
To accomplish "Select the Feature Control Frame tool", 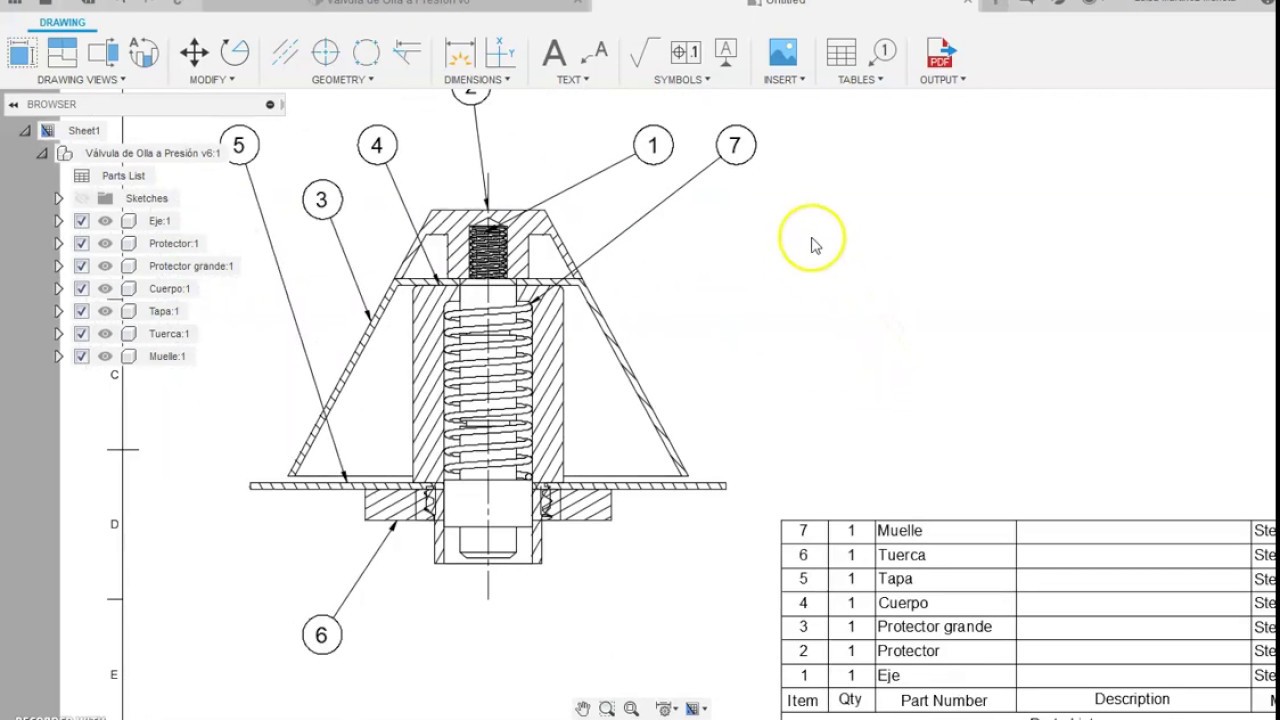I will click(685, 52).
